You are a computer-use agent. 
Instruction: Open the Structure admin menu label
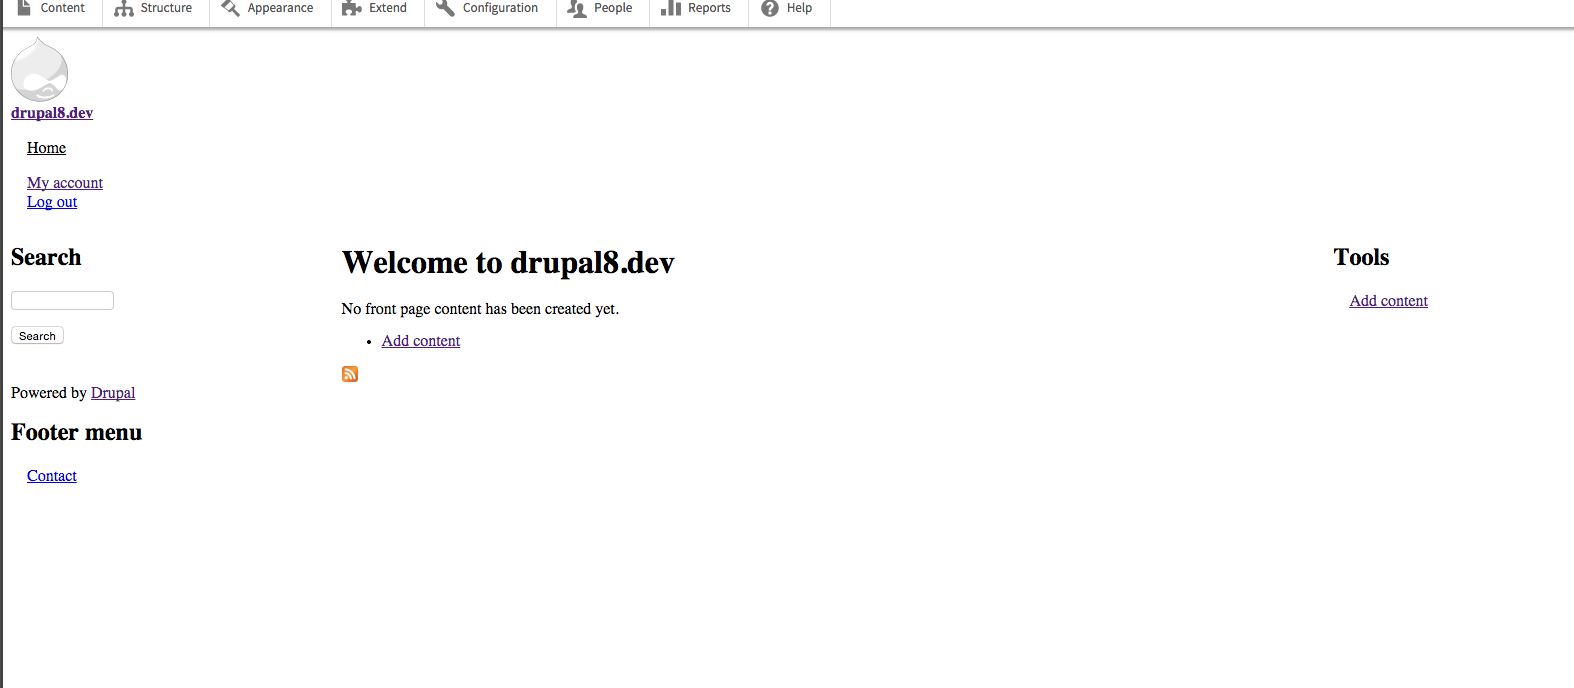coord(166,8)
